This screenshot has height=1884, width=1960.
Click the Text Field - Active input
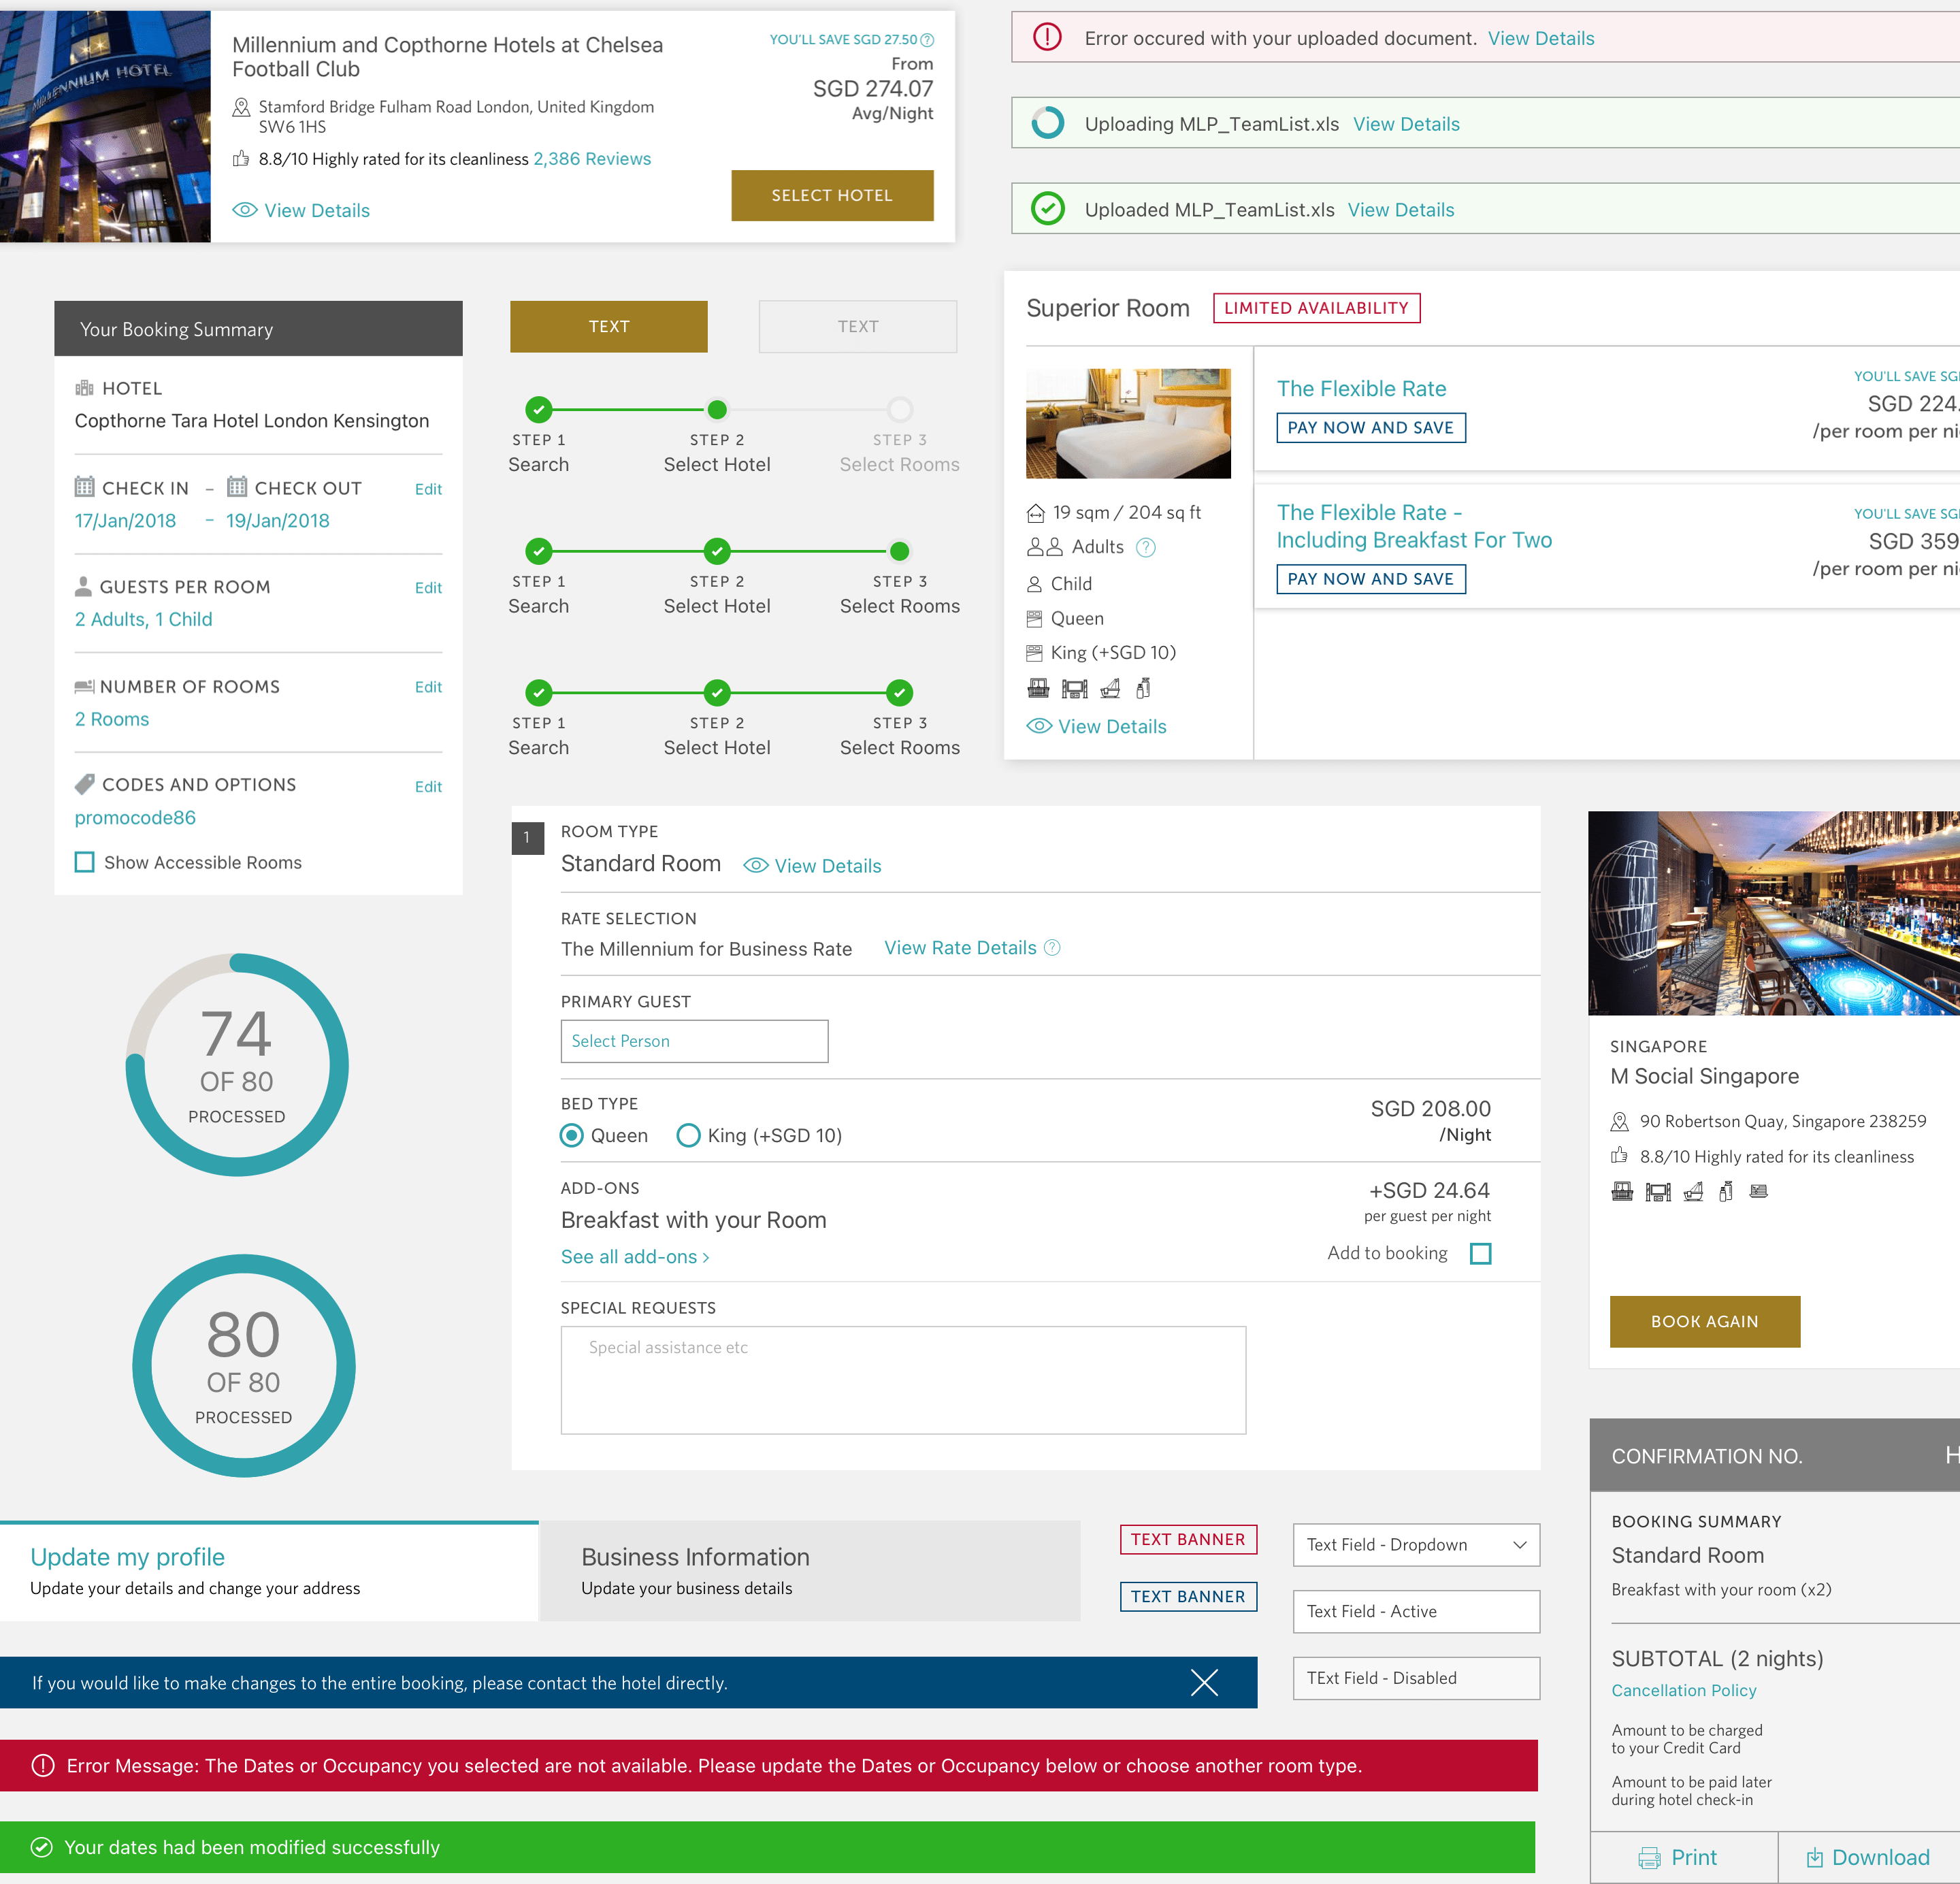[1416, 1611]
